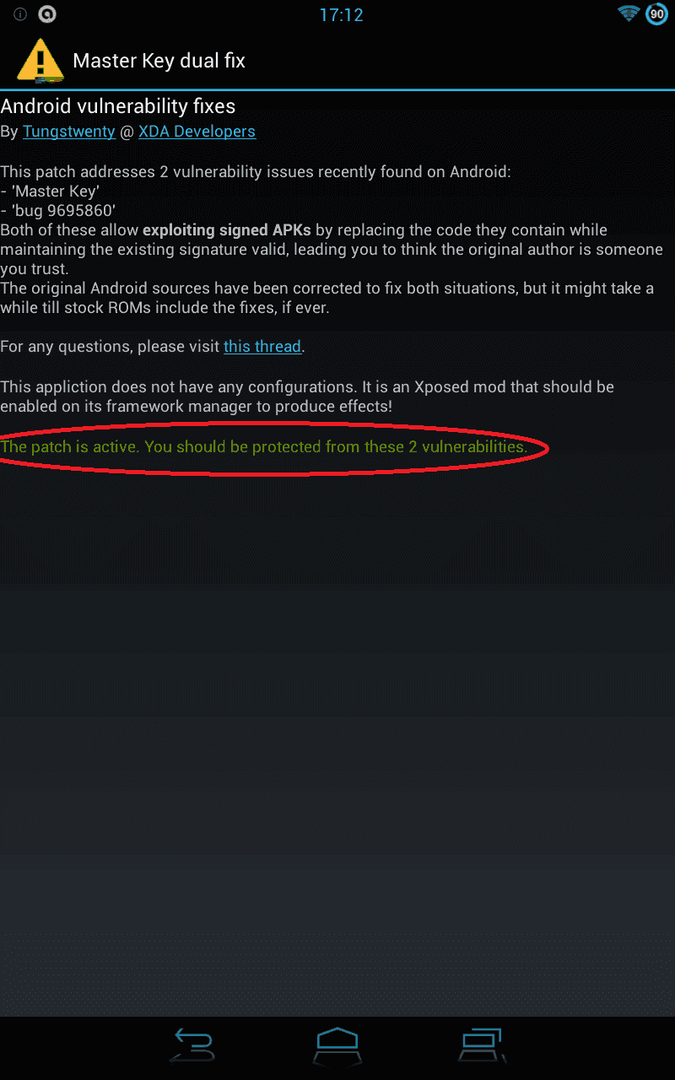Tap the 'For any questions, please visit' text

[x=110, y=346]
